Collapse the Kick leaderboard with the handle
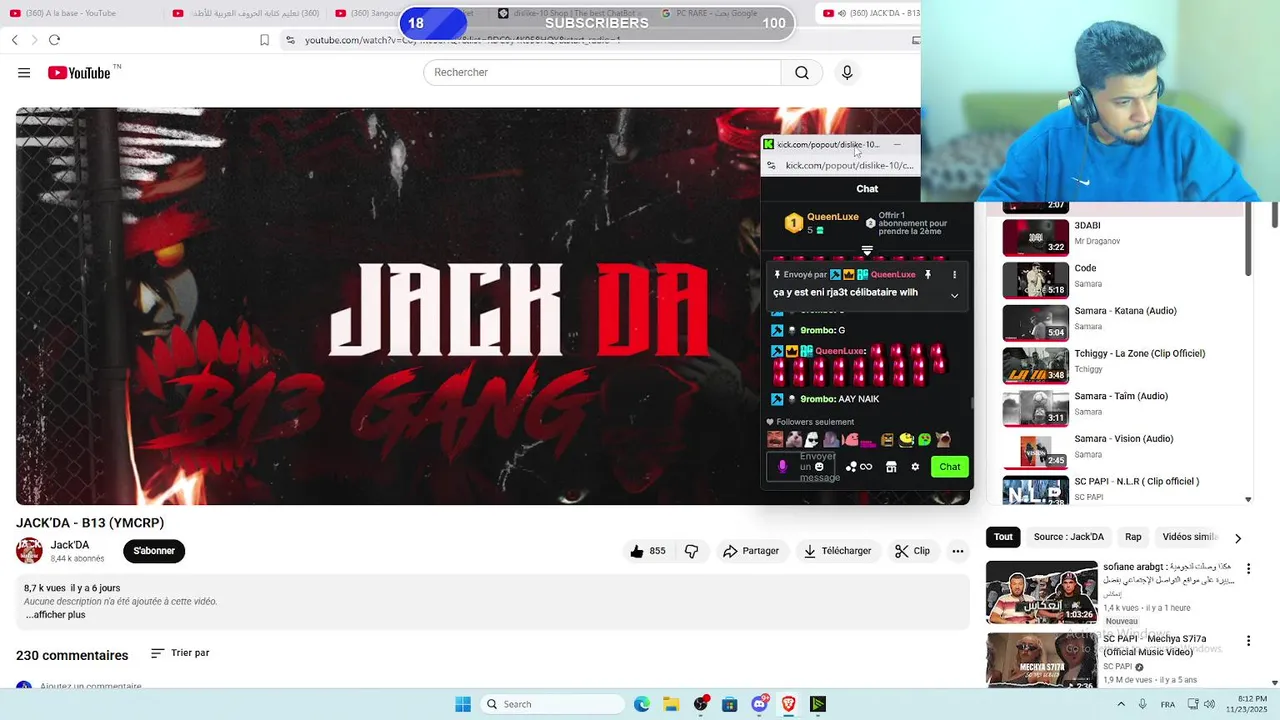Screen dimensions: 1280x720 tap(867, 250)
